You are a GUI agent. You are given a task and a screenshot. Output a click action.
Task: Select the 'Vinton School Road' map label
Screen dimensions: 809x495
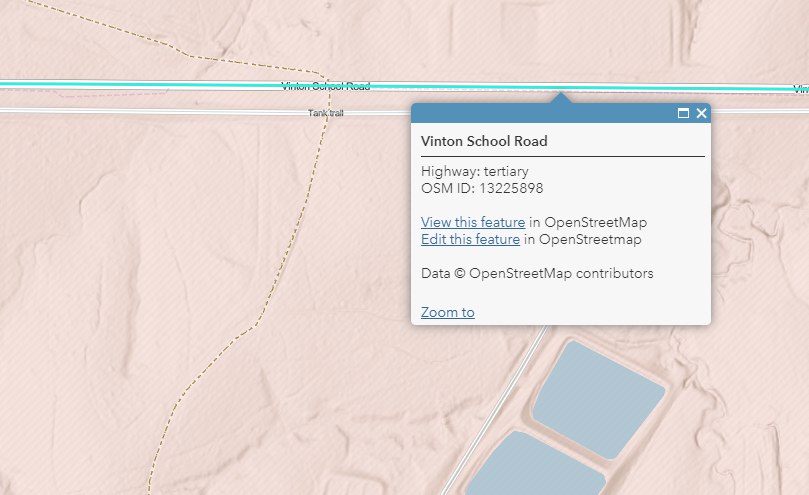(x=326, y=86)
